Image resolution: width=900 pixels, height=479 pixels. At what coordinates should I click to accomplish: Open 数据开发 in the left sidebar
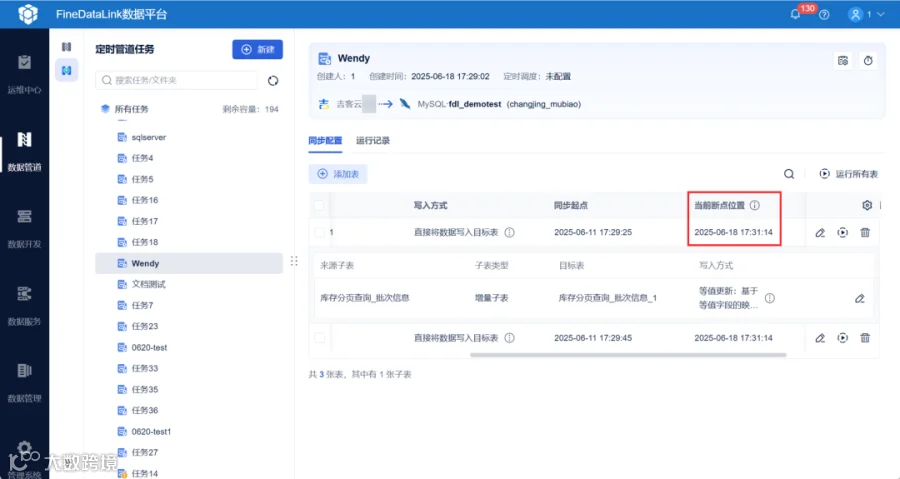coord(24,228)
